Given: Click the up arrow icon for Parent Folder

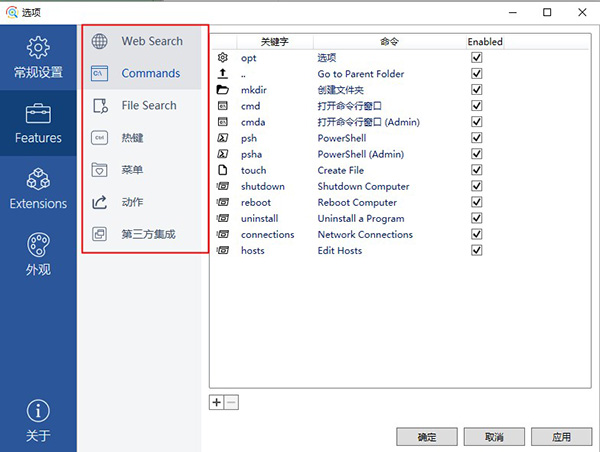Looking at the screenshot, I should pyautogui.click(x=223, y=73).
